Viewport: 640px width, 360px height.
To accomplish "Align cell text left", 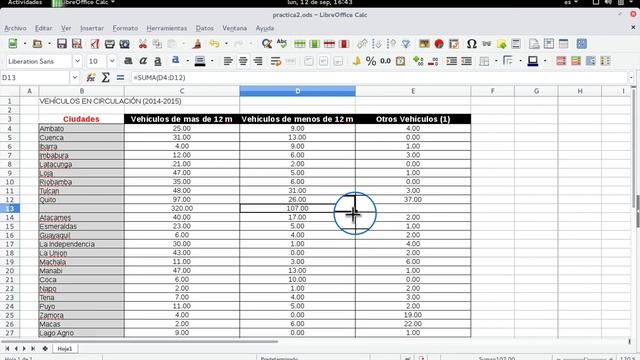I will (x=228, y=61).
